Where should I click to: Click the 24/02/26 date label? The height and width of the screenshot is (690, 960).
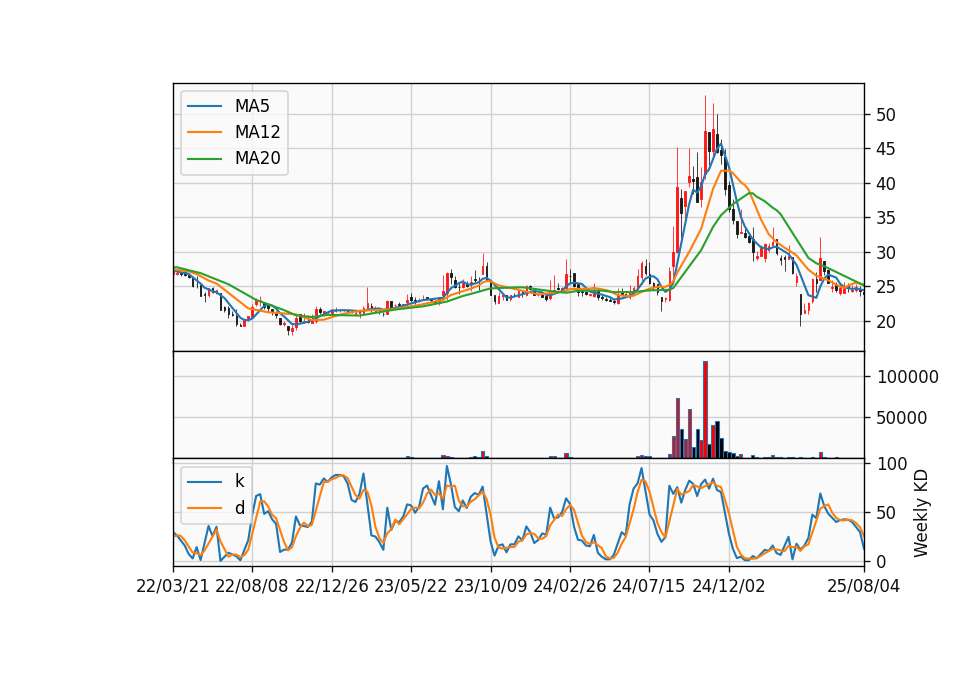coord(570,586)
